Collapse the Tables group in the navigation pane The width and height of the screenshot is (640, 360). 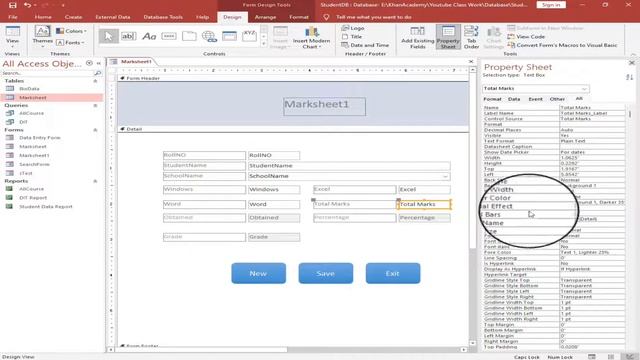tap(96, 81)
